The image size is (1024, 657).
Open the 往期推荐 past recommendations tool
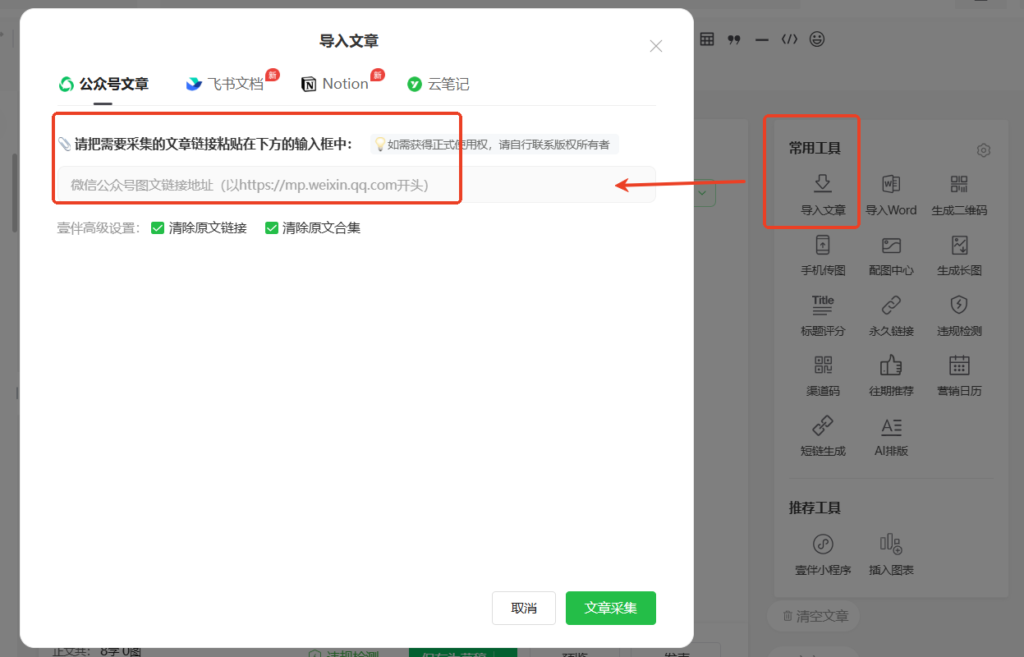click(x=891, y=376)
